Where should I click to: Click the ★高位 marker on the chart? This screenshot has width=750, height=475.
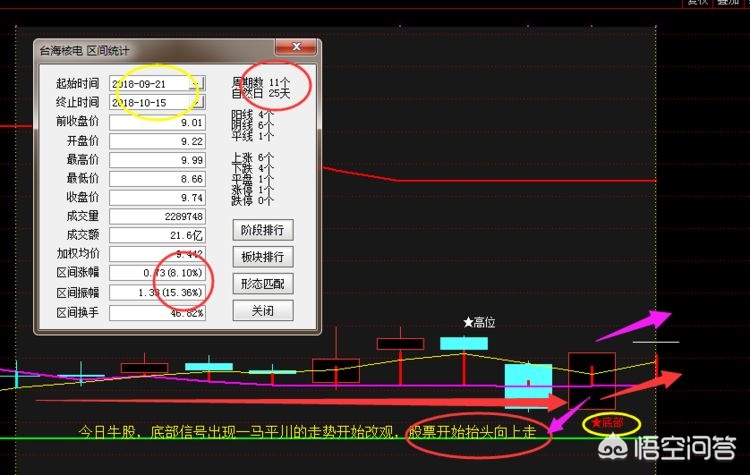[479, 323]
